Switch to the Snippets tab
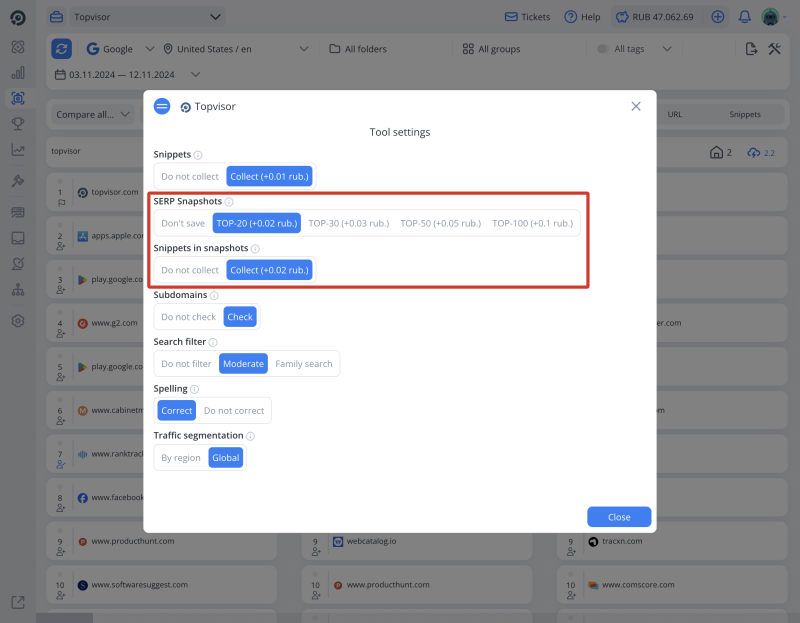The image size is (800, 623). (746, 114)
